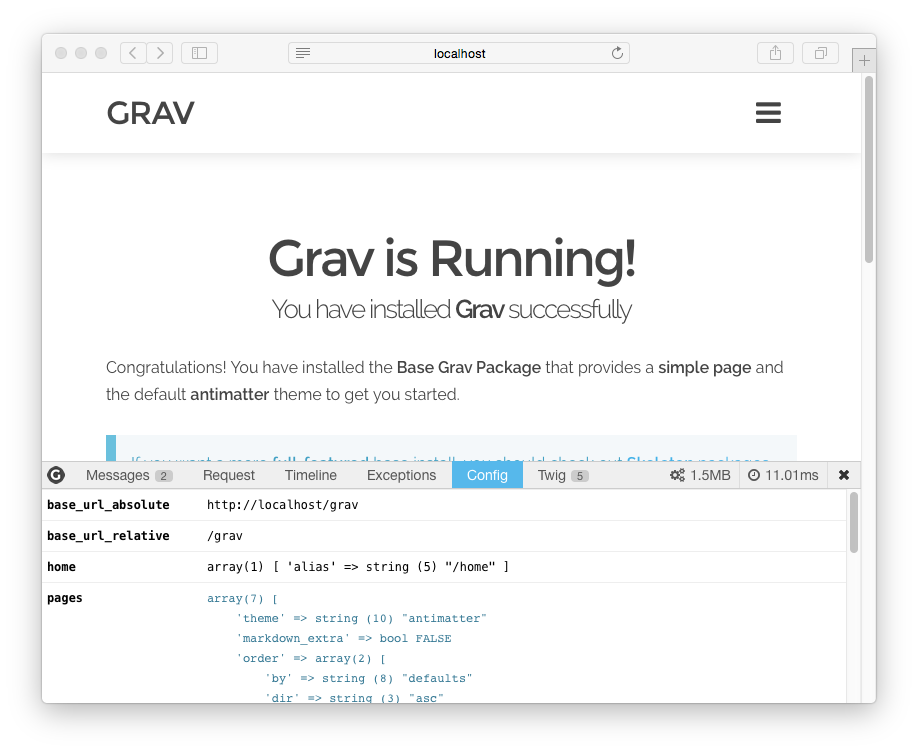918x753 pixels.
Task: Open the Request tab
Action: (x=228, y=475)
